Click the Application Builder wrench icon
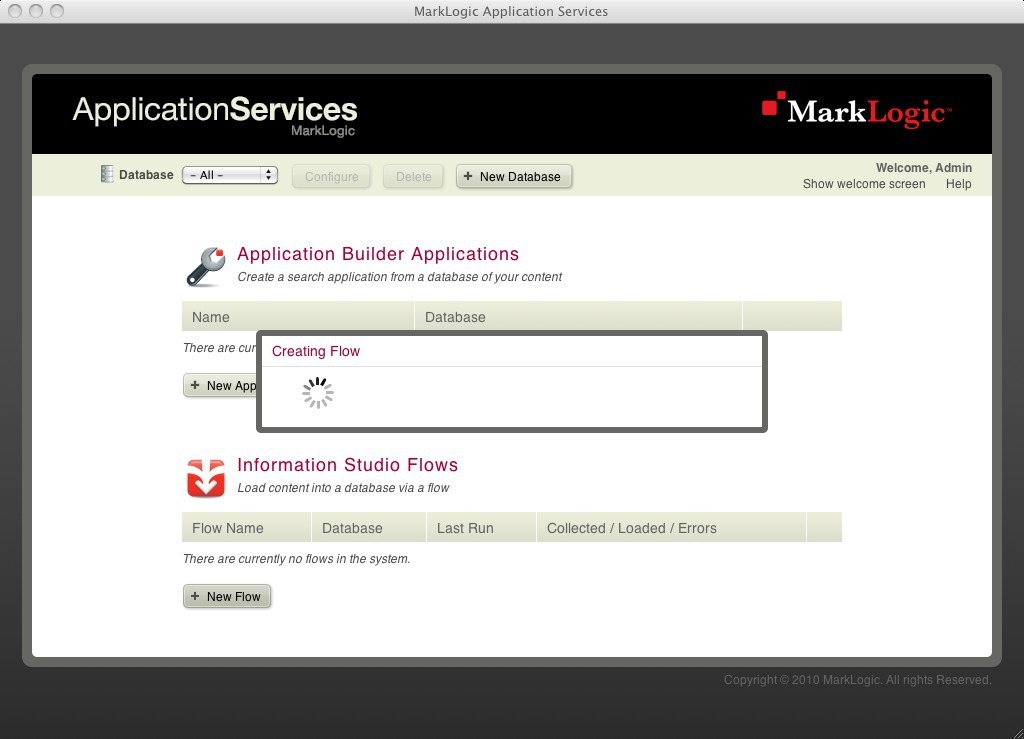Image resolution: width=1024 pixels, height=739 pixels. point(206,266)
